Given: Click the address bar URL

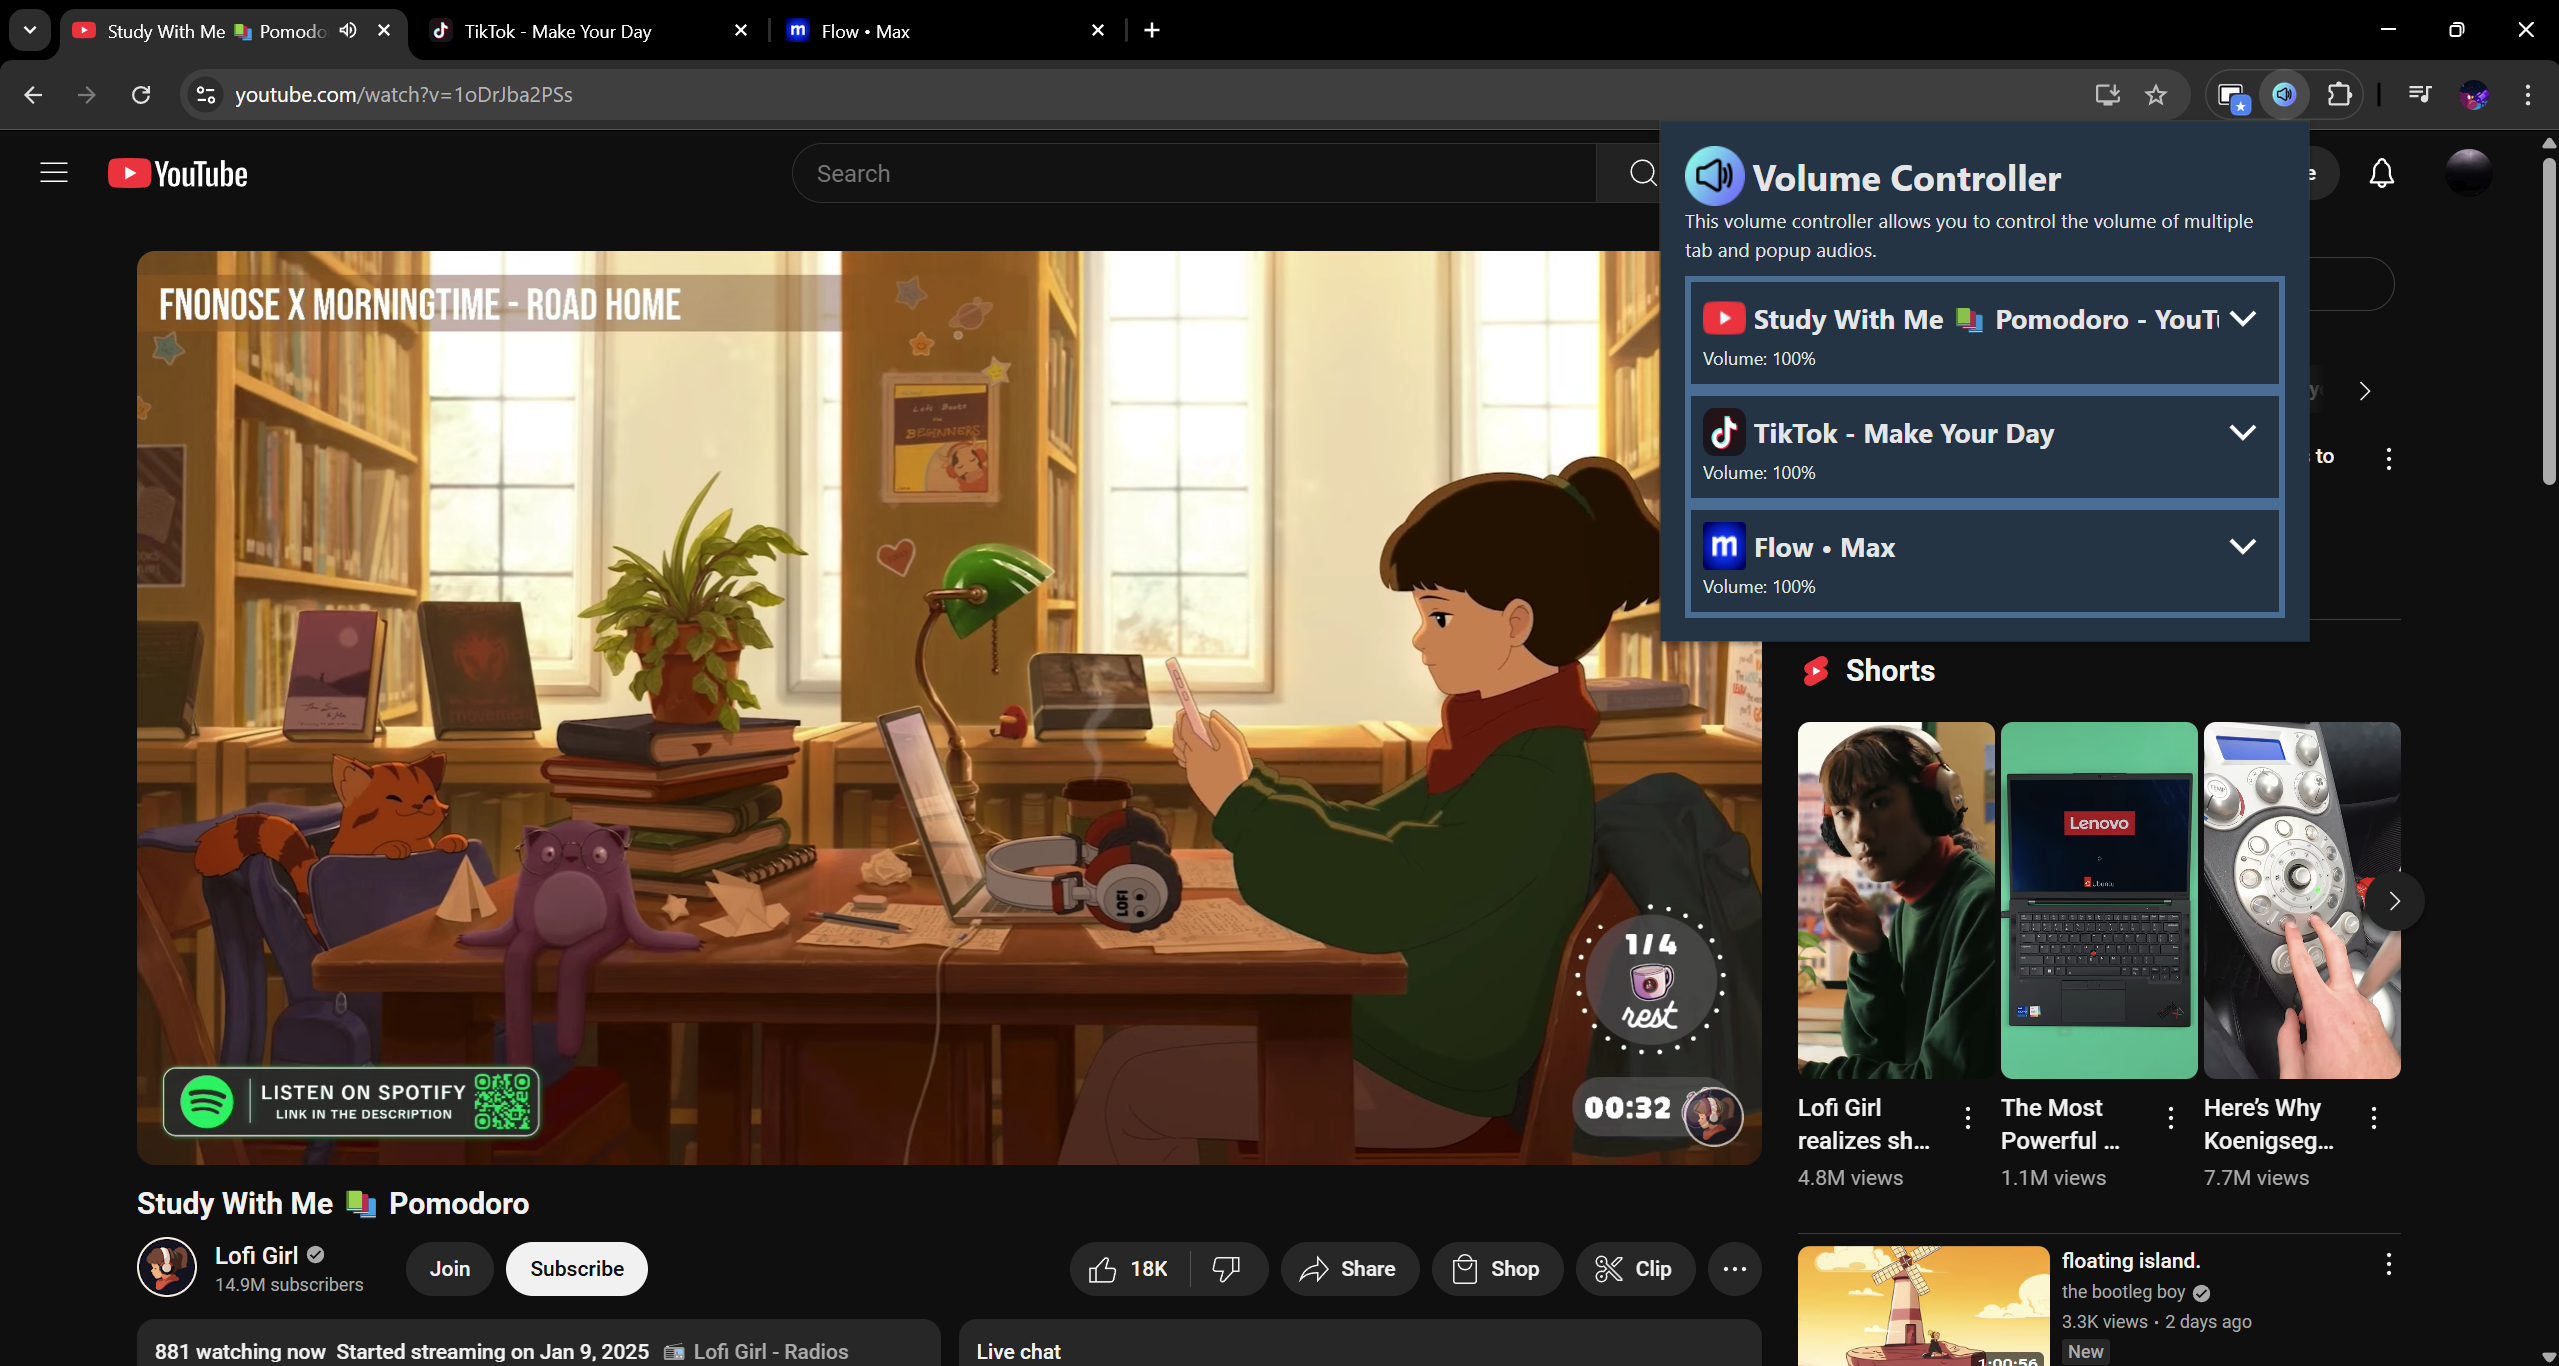Looking at the screenshot, I should tap(404, 94).
